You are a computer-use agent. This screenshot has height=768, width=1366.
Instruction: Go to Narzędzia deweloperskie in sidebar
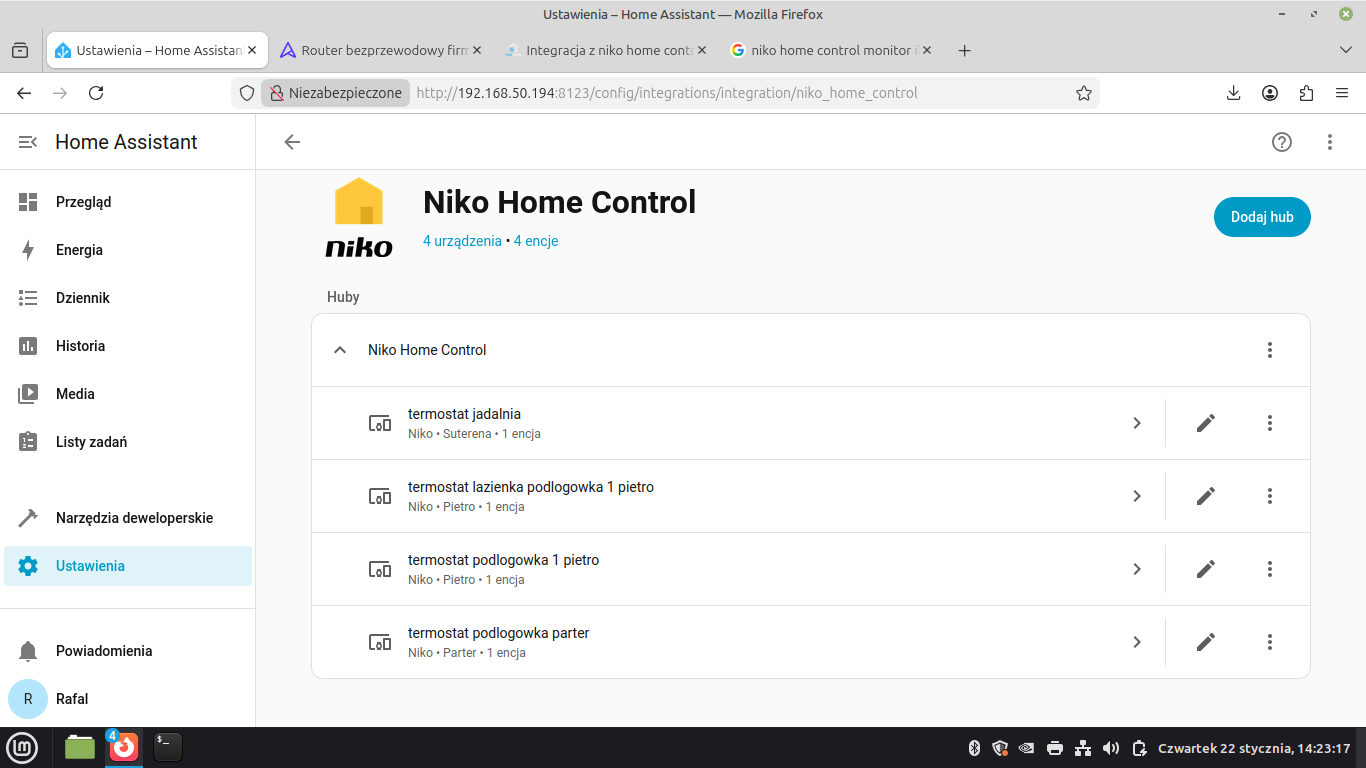[134, 518]
